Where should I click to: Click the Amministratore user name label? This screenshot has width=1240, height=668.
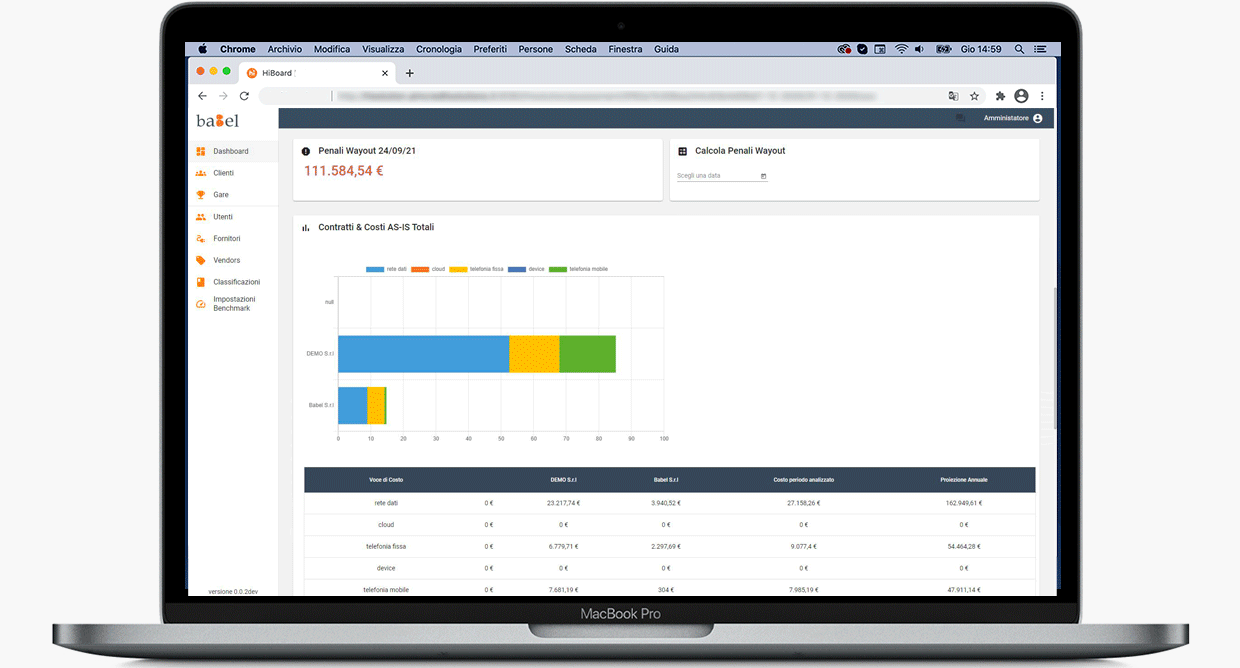(1006, 118)
